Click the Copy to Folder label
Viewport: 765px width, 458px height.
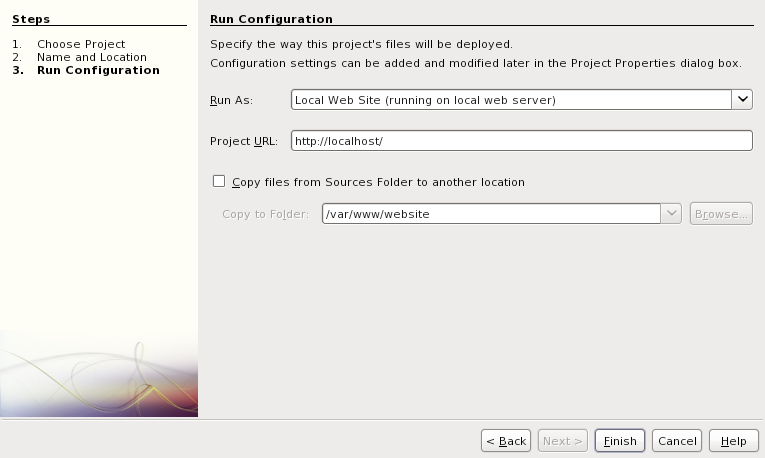pos(265,214)
